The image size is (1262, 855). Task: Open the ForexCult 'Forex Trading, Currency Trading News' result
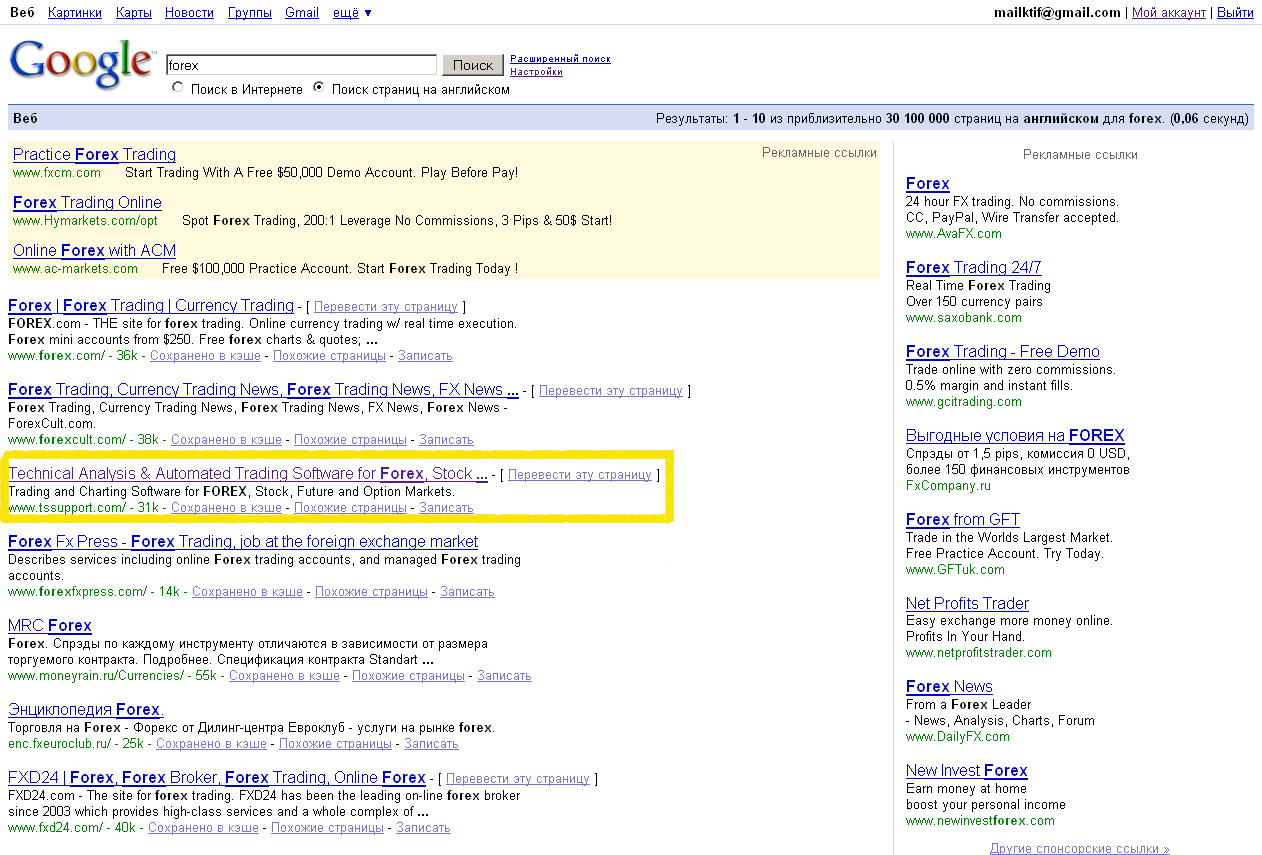point(263,390)
